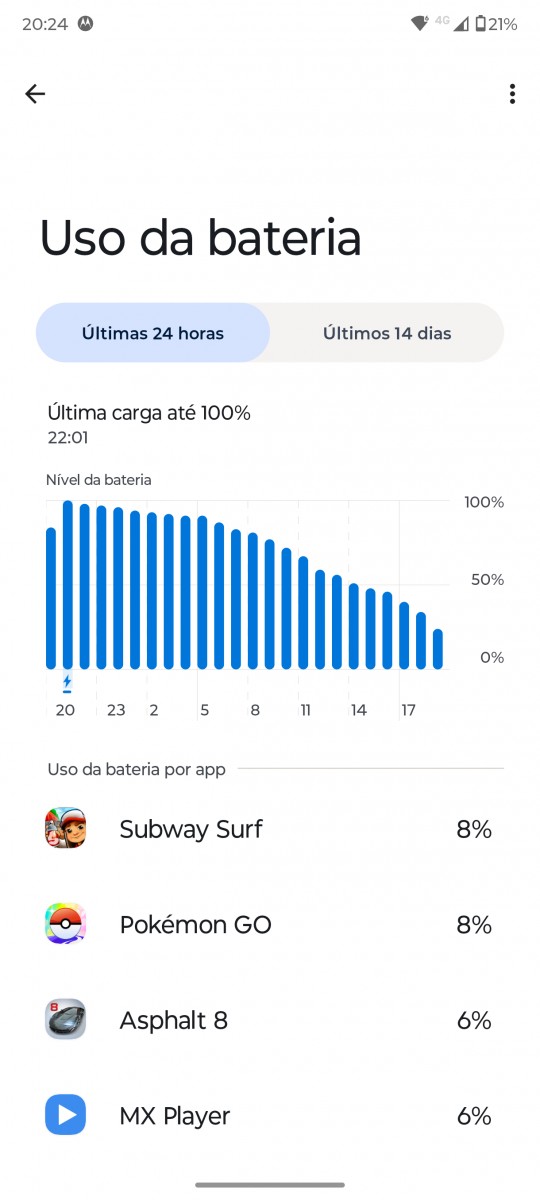This screenshot has height=1200, width=540.
Task: Open Subway Surf battery usage details
Action: point(270,829)
